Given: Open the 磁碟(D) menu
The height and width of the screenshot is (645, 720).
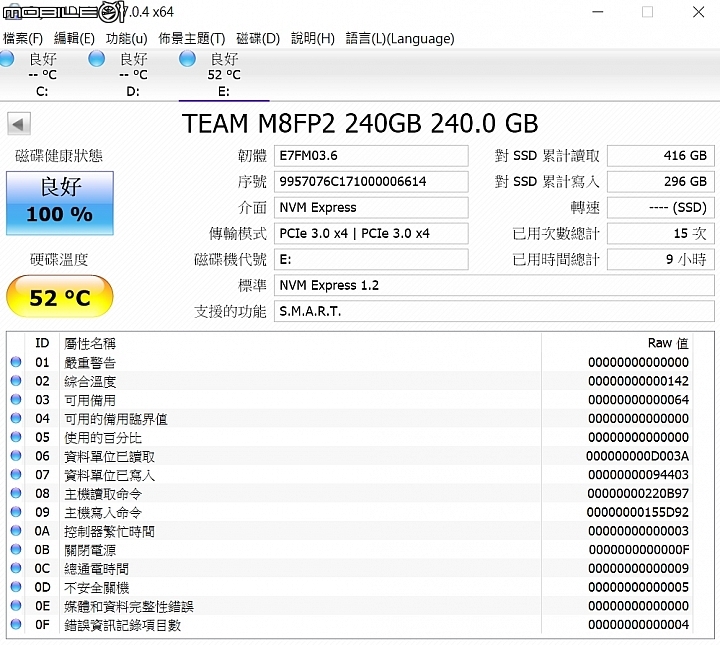Looking at the screenshot, I should click(258, 38).
